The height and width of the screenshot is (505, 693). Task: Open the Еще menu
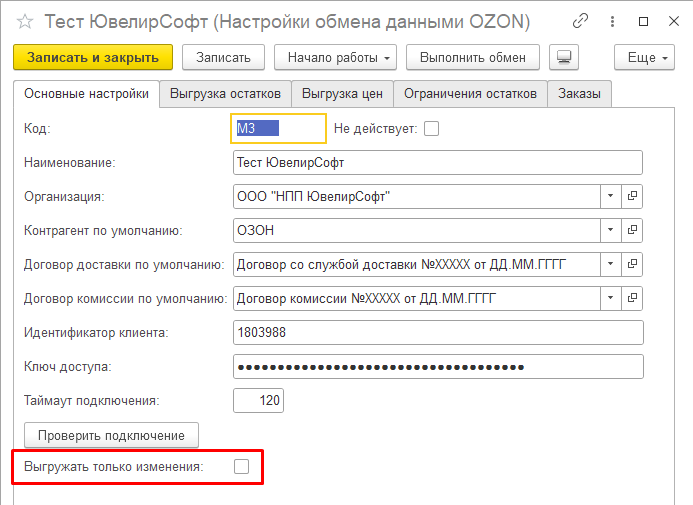click(644, 57)
